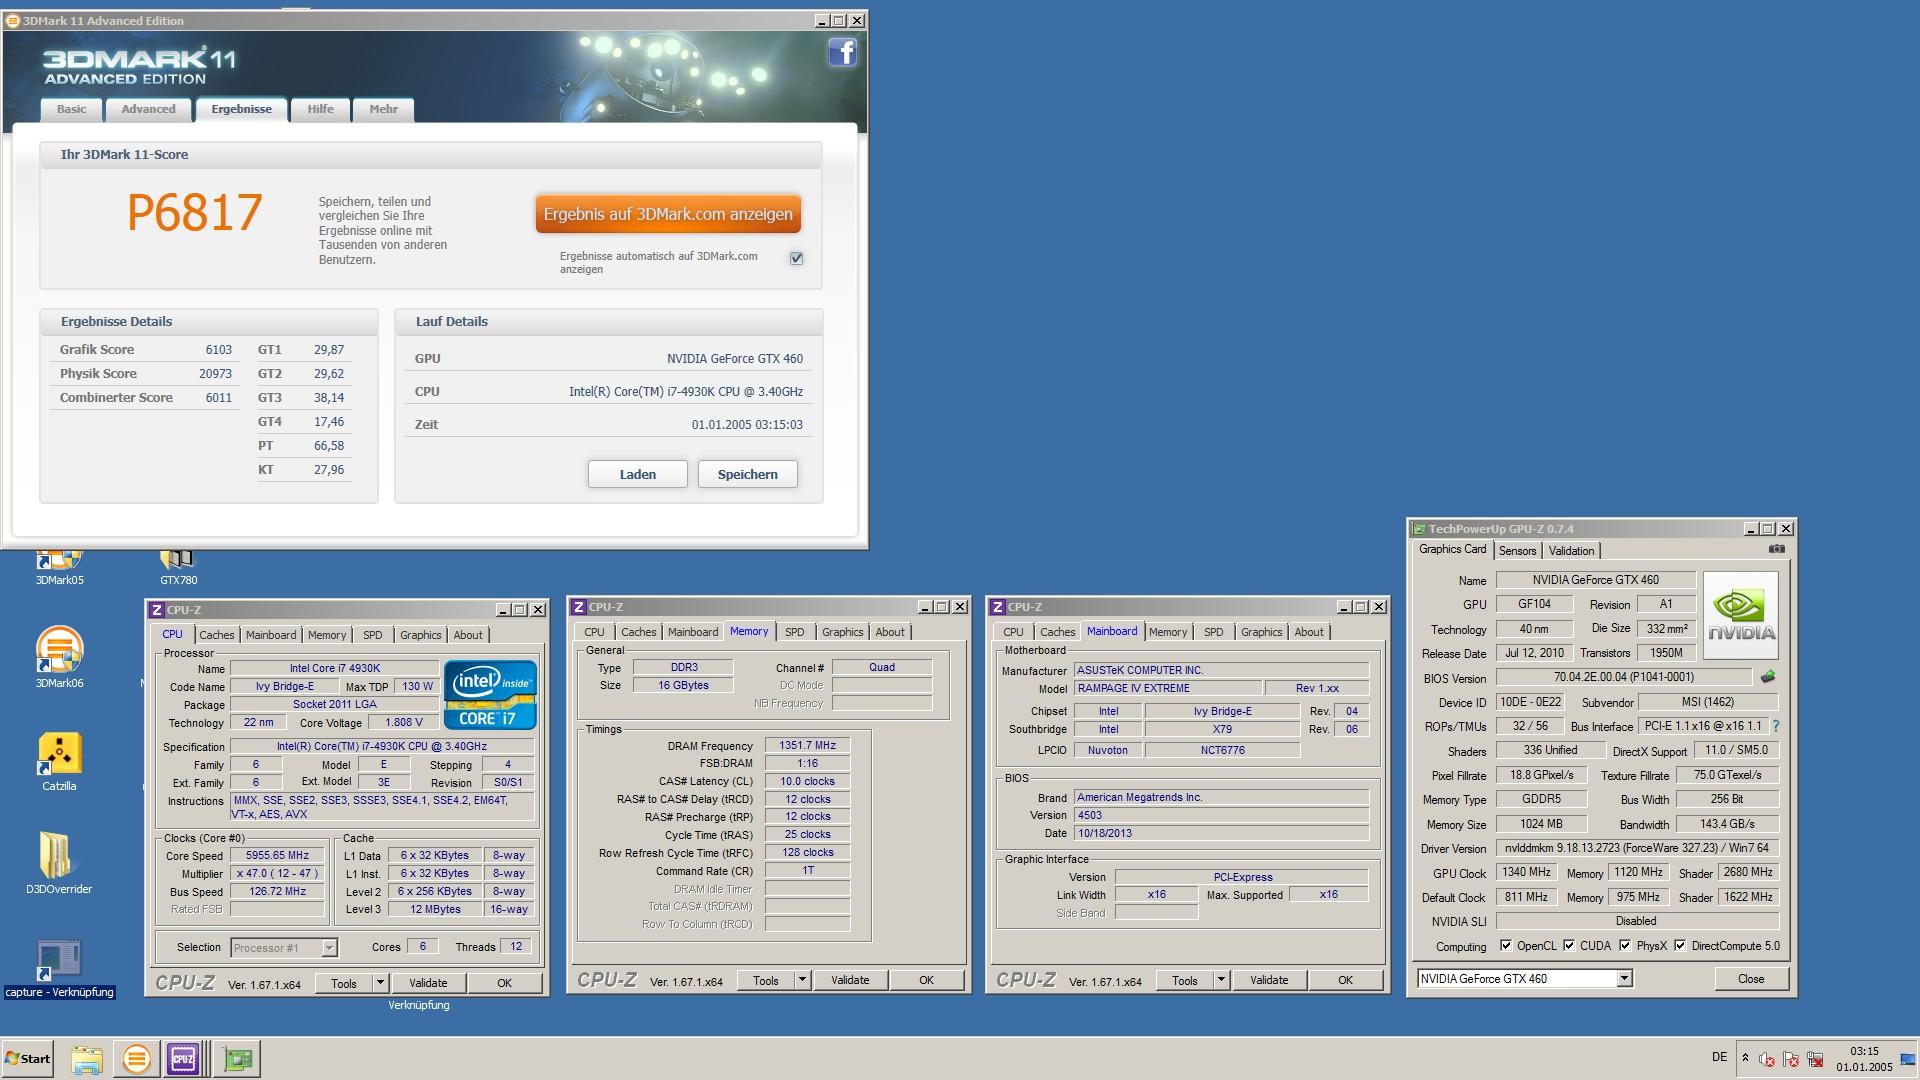Click Validate in Mainboard CPU-Z window
This screenshot has height=1080, width=1920.
(x=1269, y=980)
